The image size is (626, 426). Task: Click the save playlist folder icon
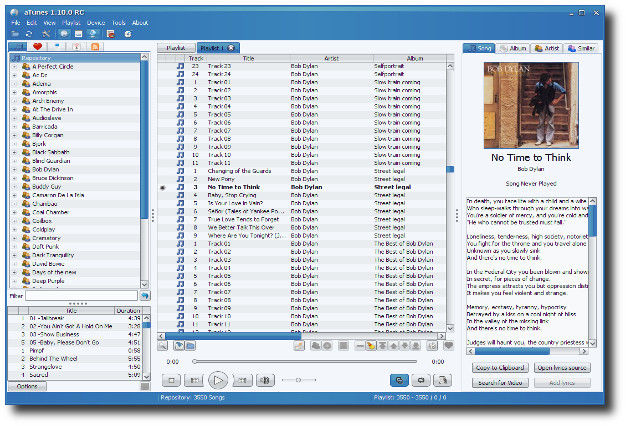[190, 346]
